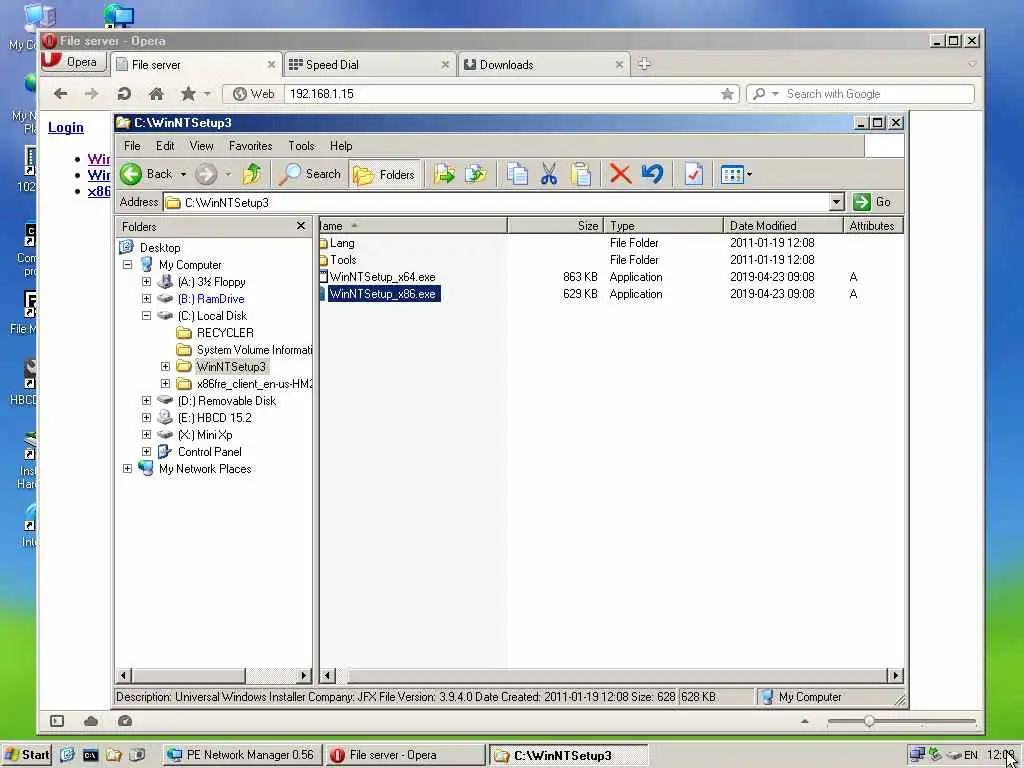Viewport: 1024px width, 768px height.
Task: Click the Cut scissors icon
Action: [549, 174]
